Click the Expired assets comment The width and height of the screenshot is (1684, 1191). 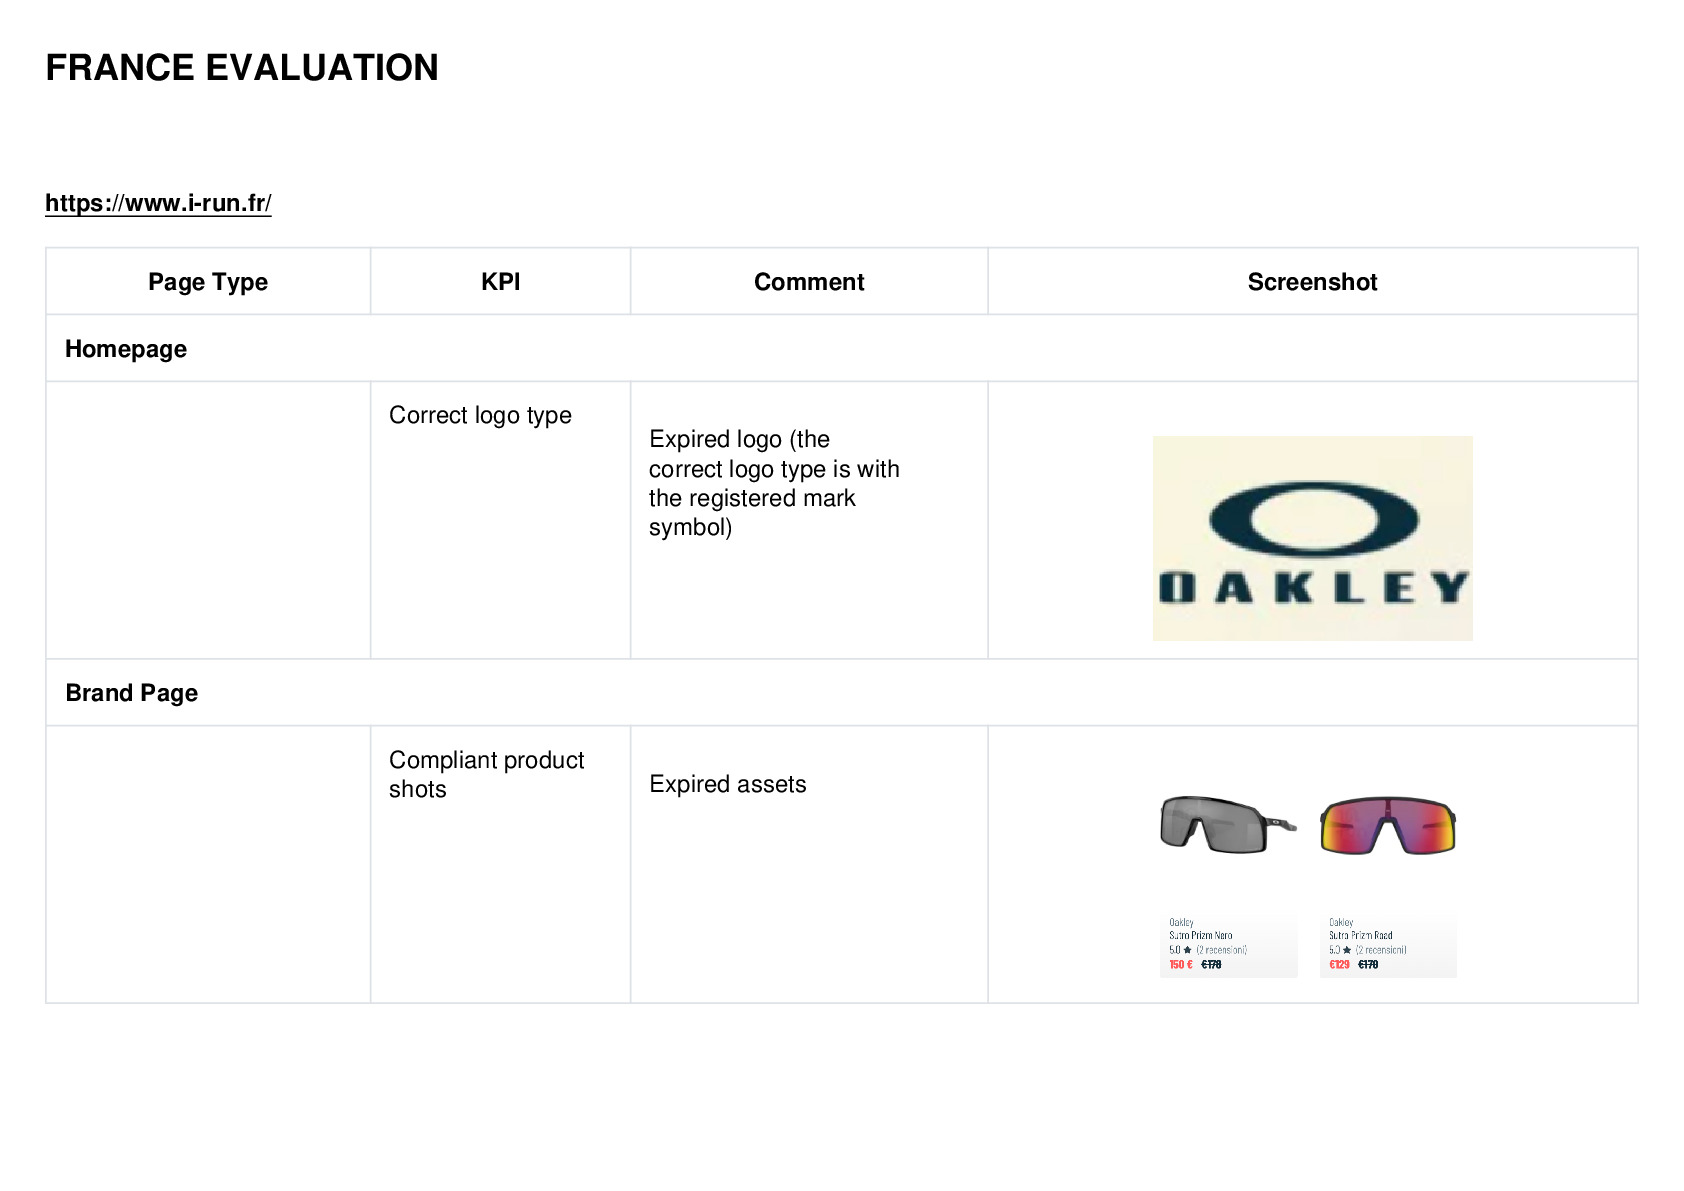click(x=728, y=784)
